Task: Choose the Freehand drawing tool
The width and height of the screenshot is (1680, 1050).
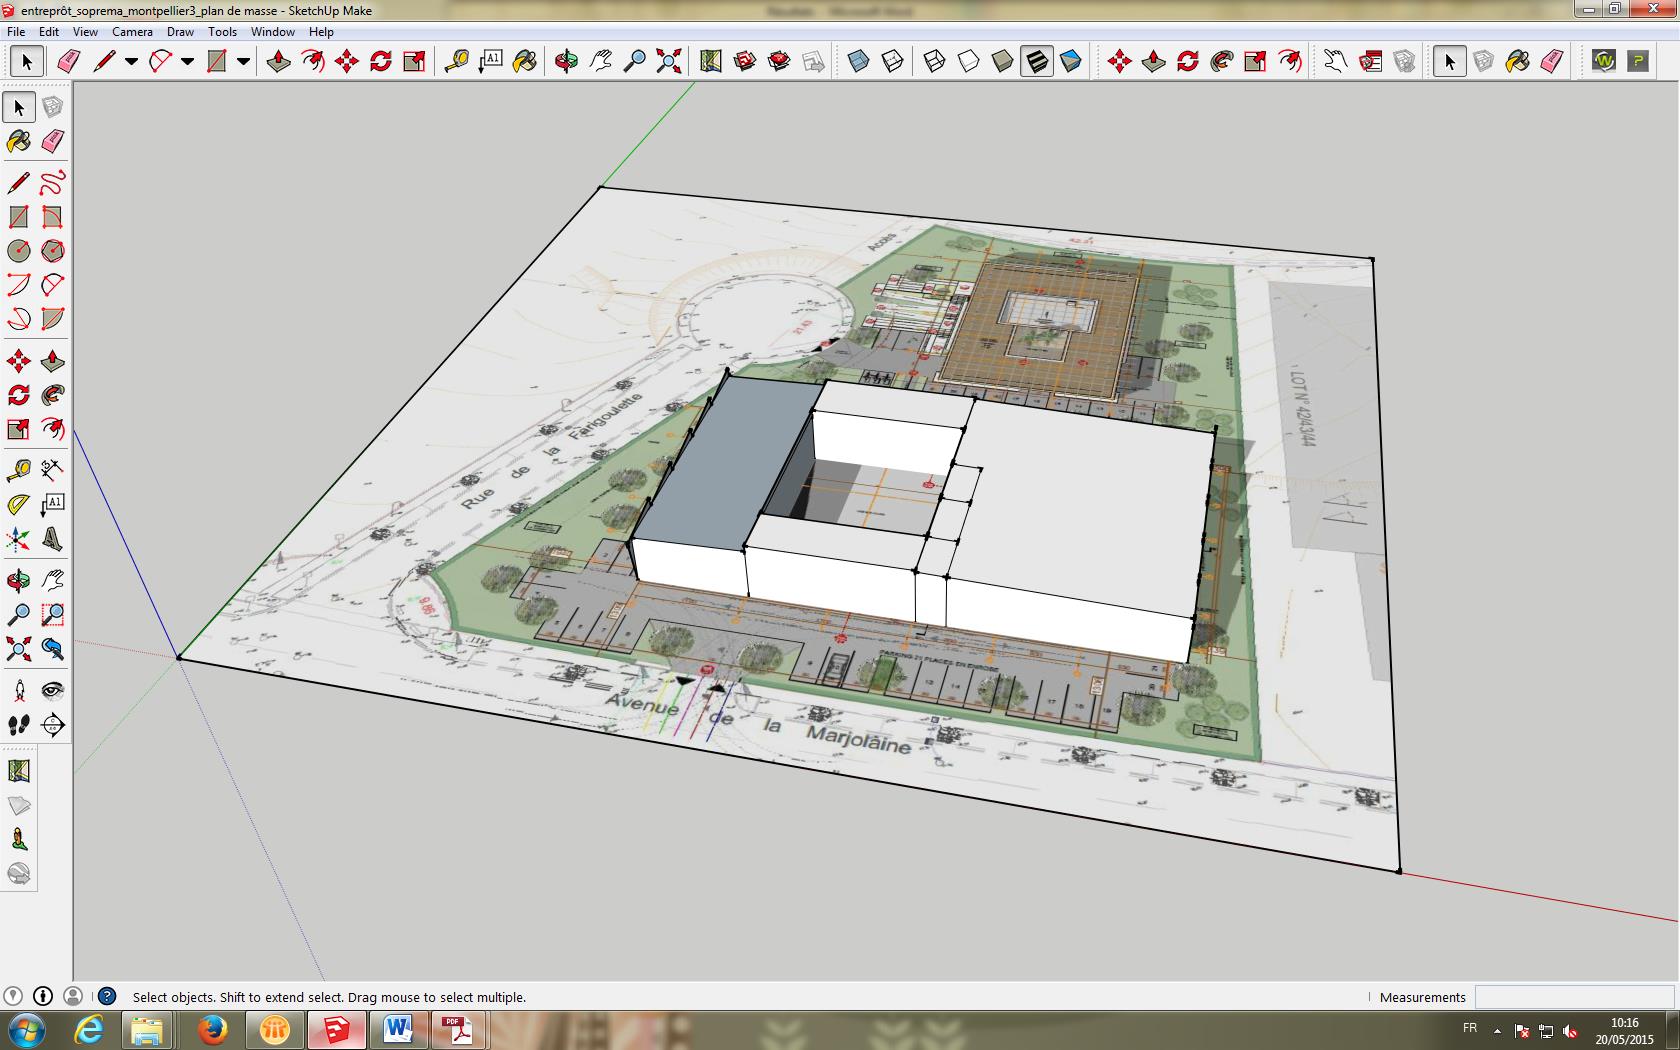Action: coord(53,183)
